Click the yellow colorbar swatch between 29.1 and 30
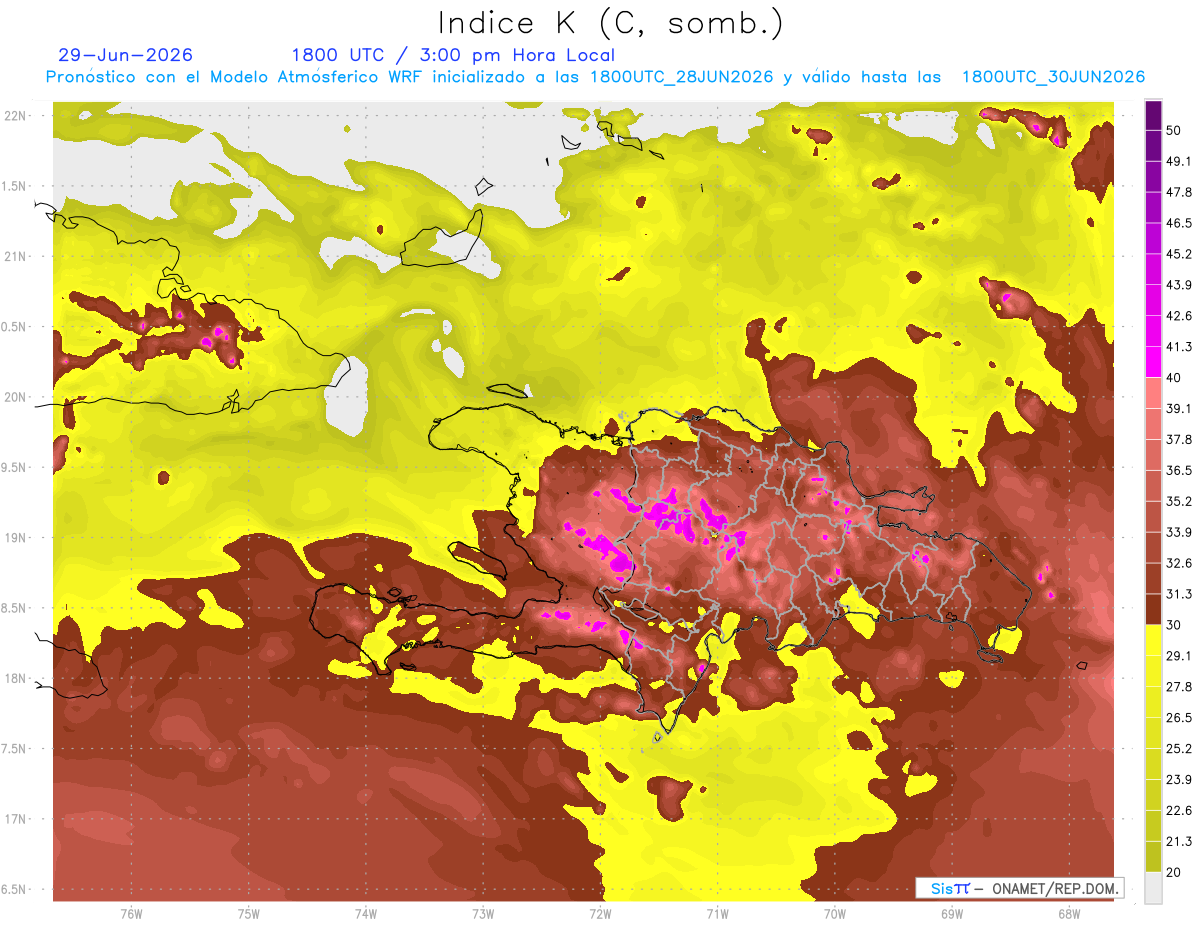Image resolution: width=1200 pixels, height=927 pixels. (1153, 640)
